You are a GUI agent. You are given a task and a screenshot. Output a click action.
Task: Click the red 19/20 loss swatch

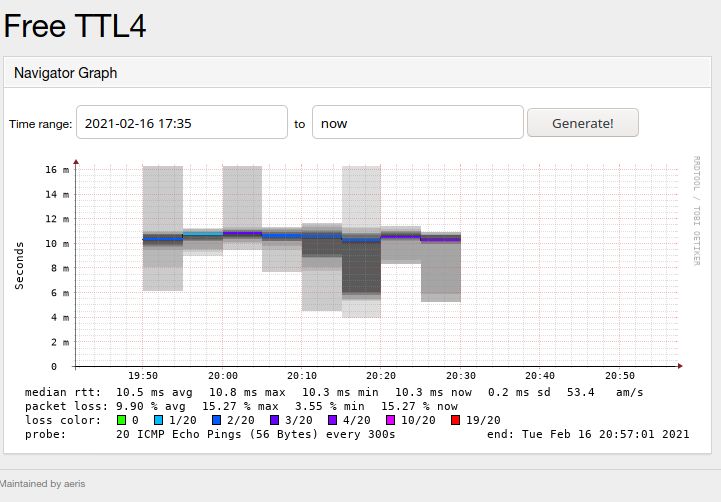(x=455, y=420)
